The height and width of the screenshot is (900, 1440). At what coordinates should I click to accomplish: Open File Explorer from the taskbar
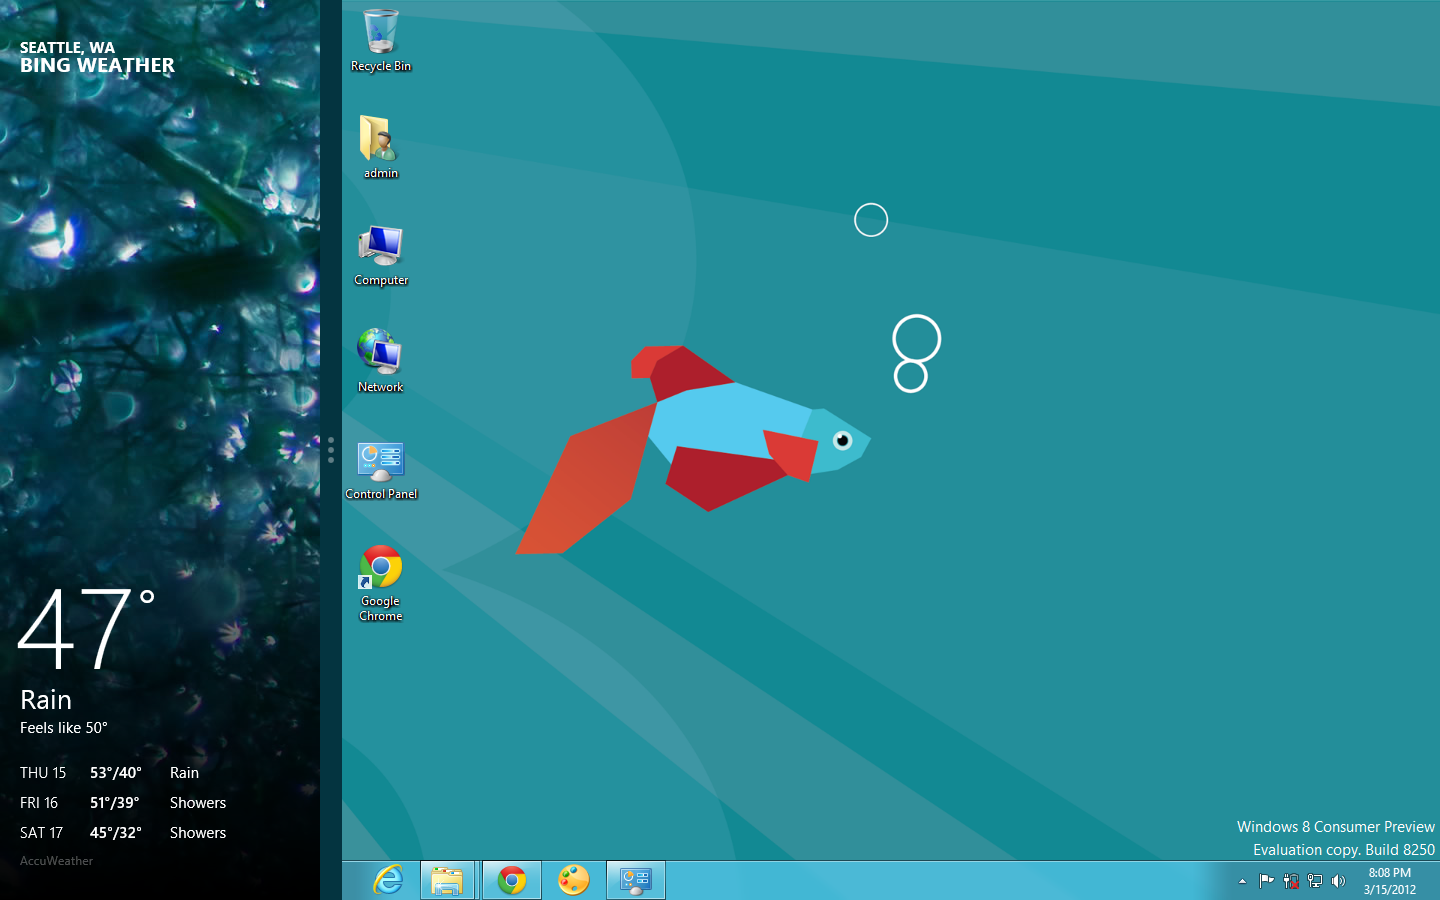tap(447, 880)
